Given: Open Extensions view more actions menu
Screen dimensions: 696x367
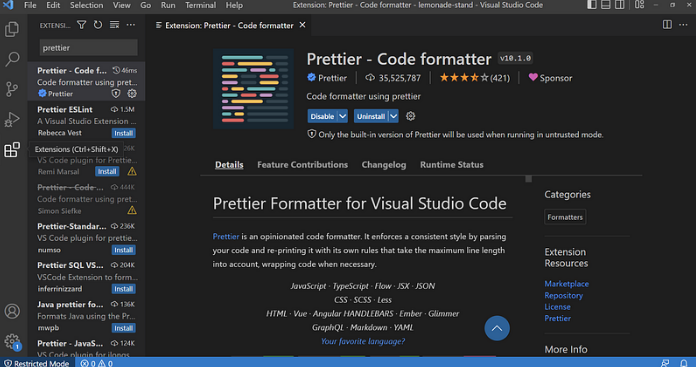Looking at the screenshot, I should coord(130,25).
